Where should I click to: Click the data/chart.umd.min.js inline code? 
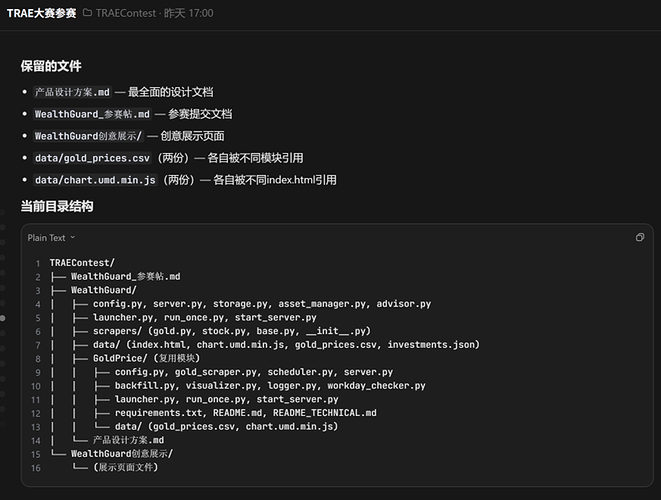click(x=95, y=180)
